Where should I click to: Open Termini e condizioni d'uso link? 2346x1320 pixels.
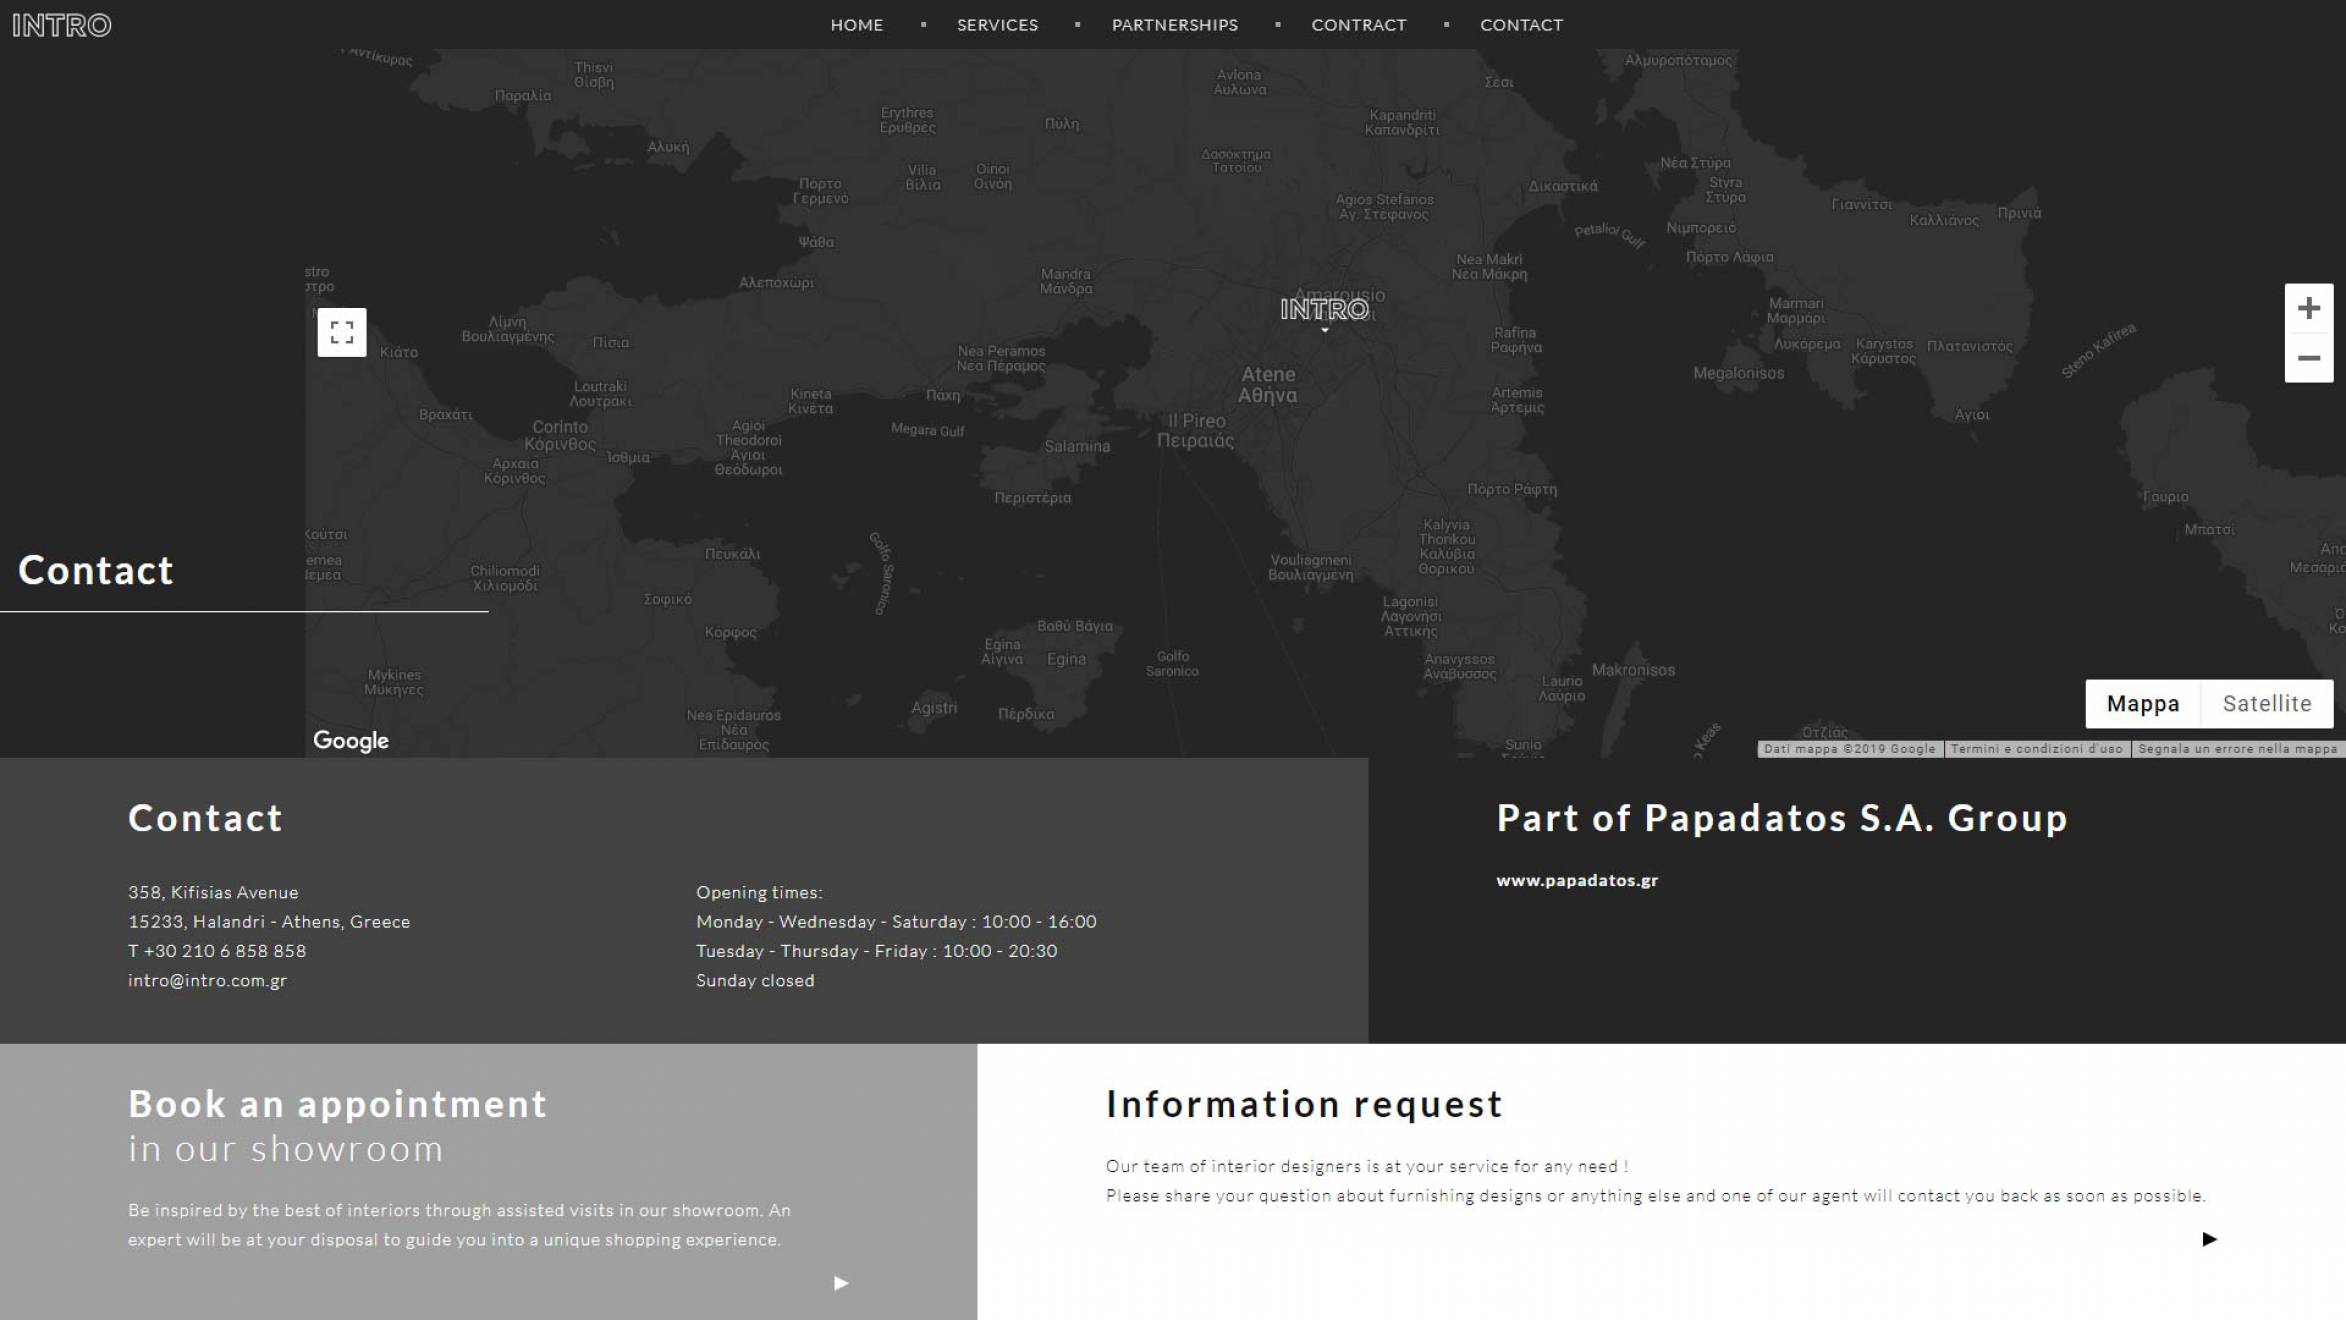pos(2036,749)
